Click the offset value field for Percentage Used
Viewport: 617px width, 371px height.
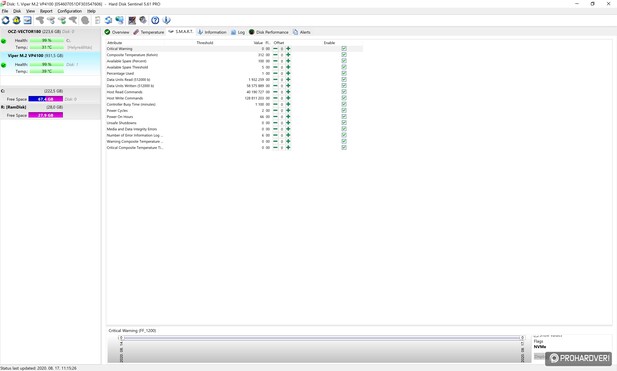point(282,73)
